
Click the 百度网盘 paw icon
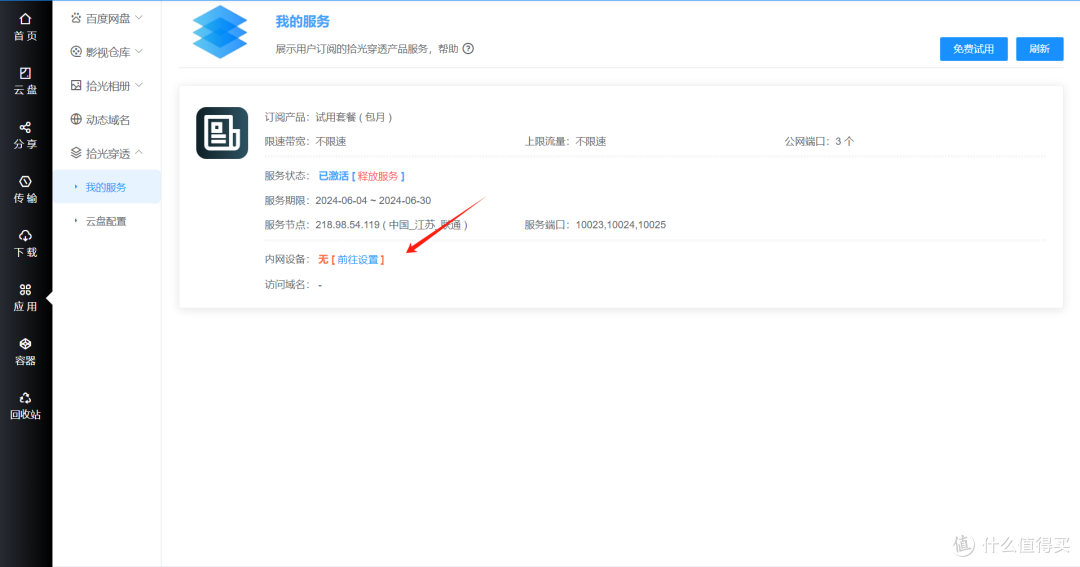tap(76, 18)
